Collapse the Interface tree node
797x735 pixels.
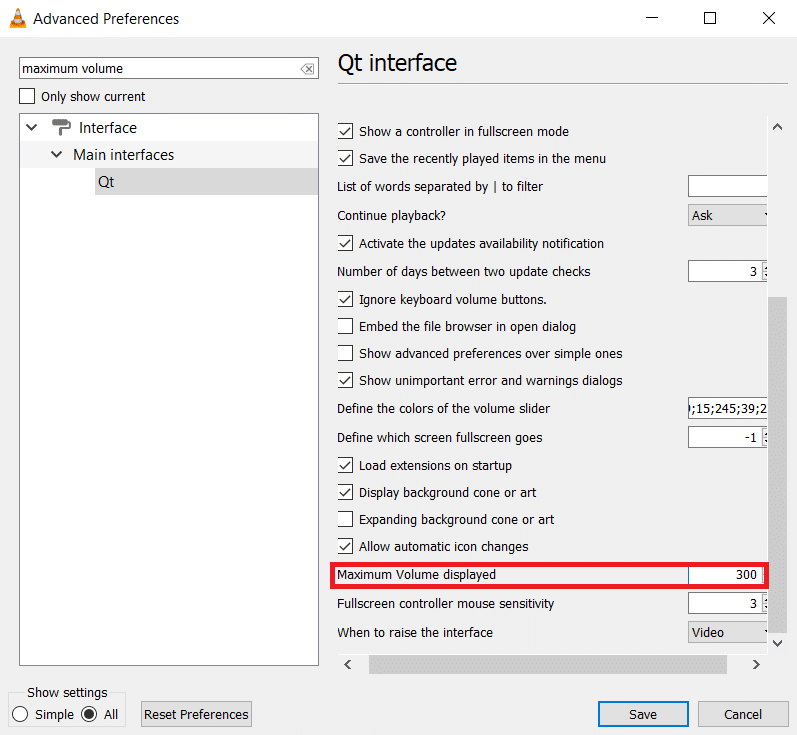32,128
